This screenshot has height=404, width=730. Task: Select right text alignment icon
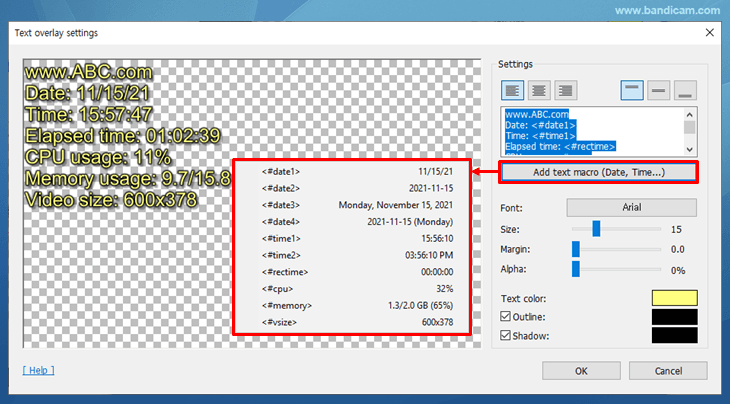(x=566, y=90)
